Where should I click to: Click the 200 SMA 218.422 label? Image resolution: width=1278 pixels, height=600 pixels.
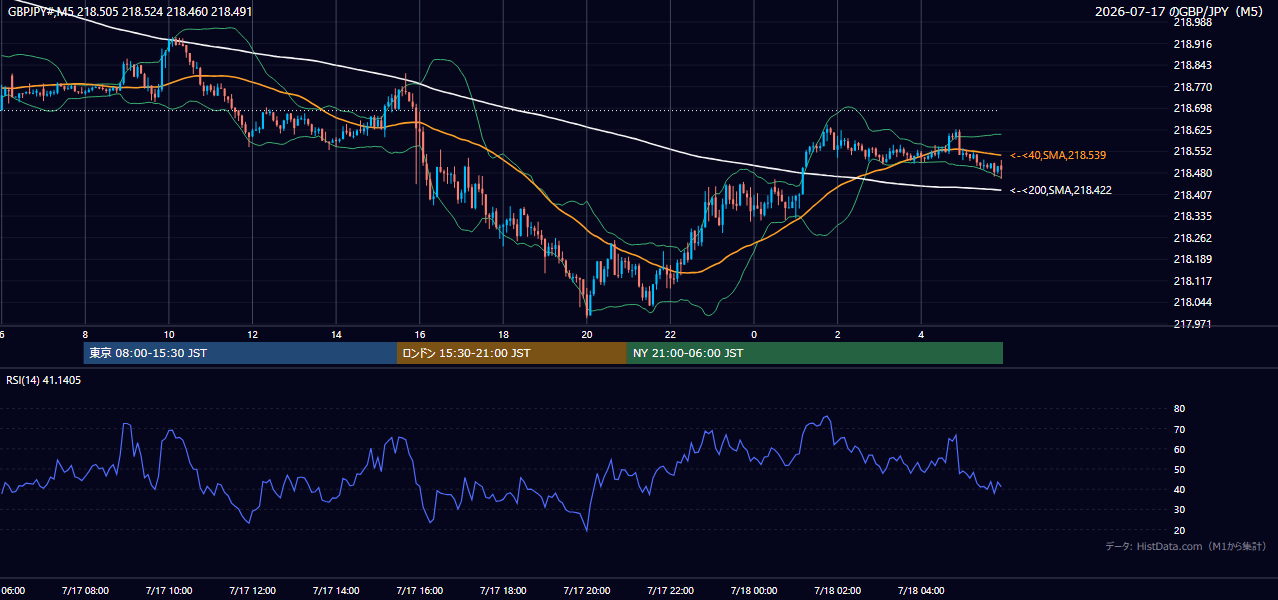point(1061,190)
